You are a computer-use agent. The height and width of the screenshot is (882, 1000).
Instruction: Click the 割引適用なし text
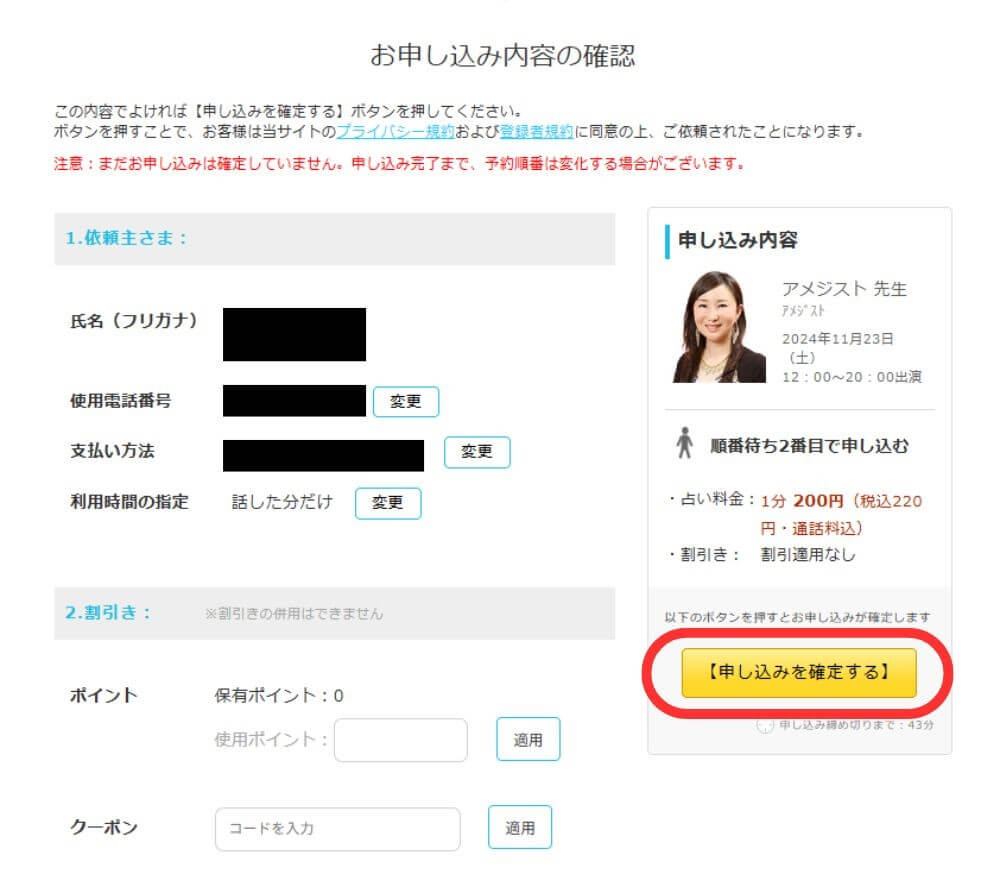tap(808, 555)
